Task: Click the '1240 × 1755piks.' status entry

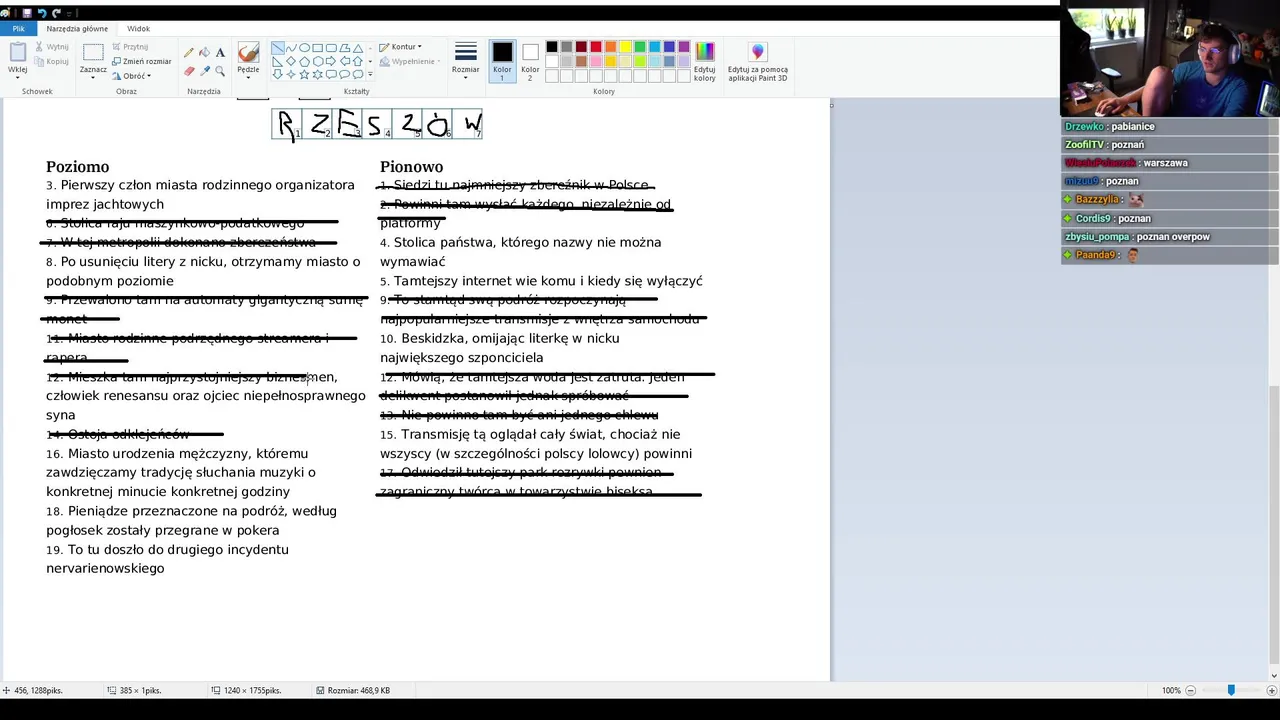Action: click(246, 690)
